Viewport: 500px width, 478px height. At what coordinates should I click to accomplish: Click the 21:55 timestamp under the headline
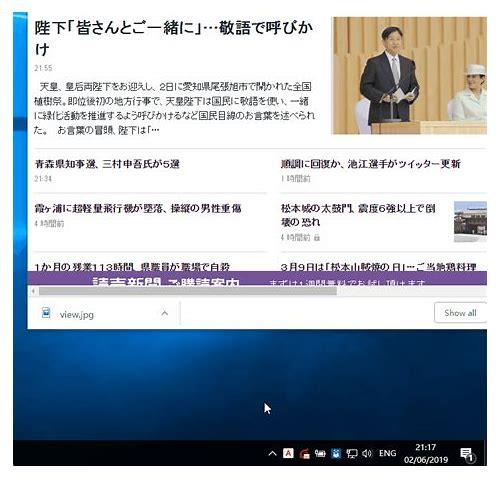(x=43, y=68)
